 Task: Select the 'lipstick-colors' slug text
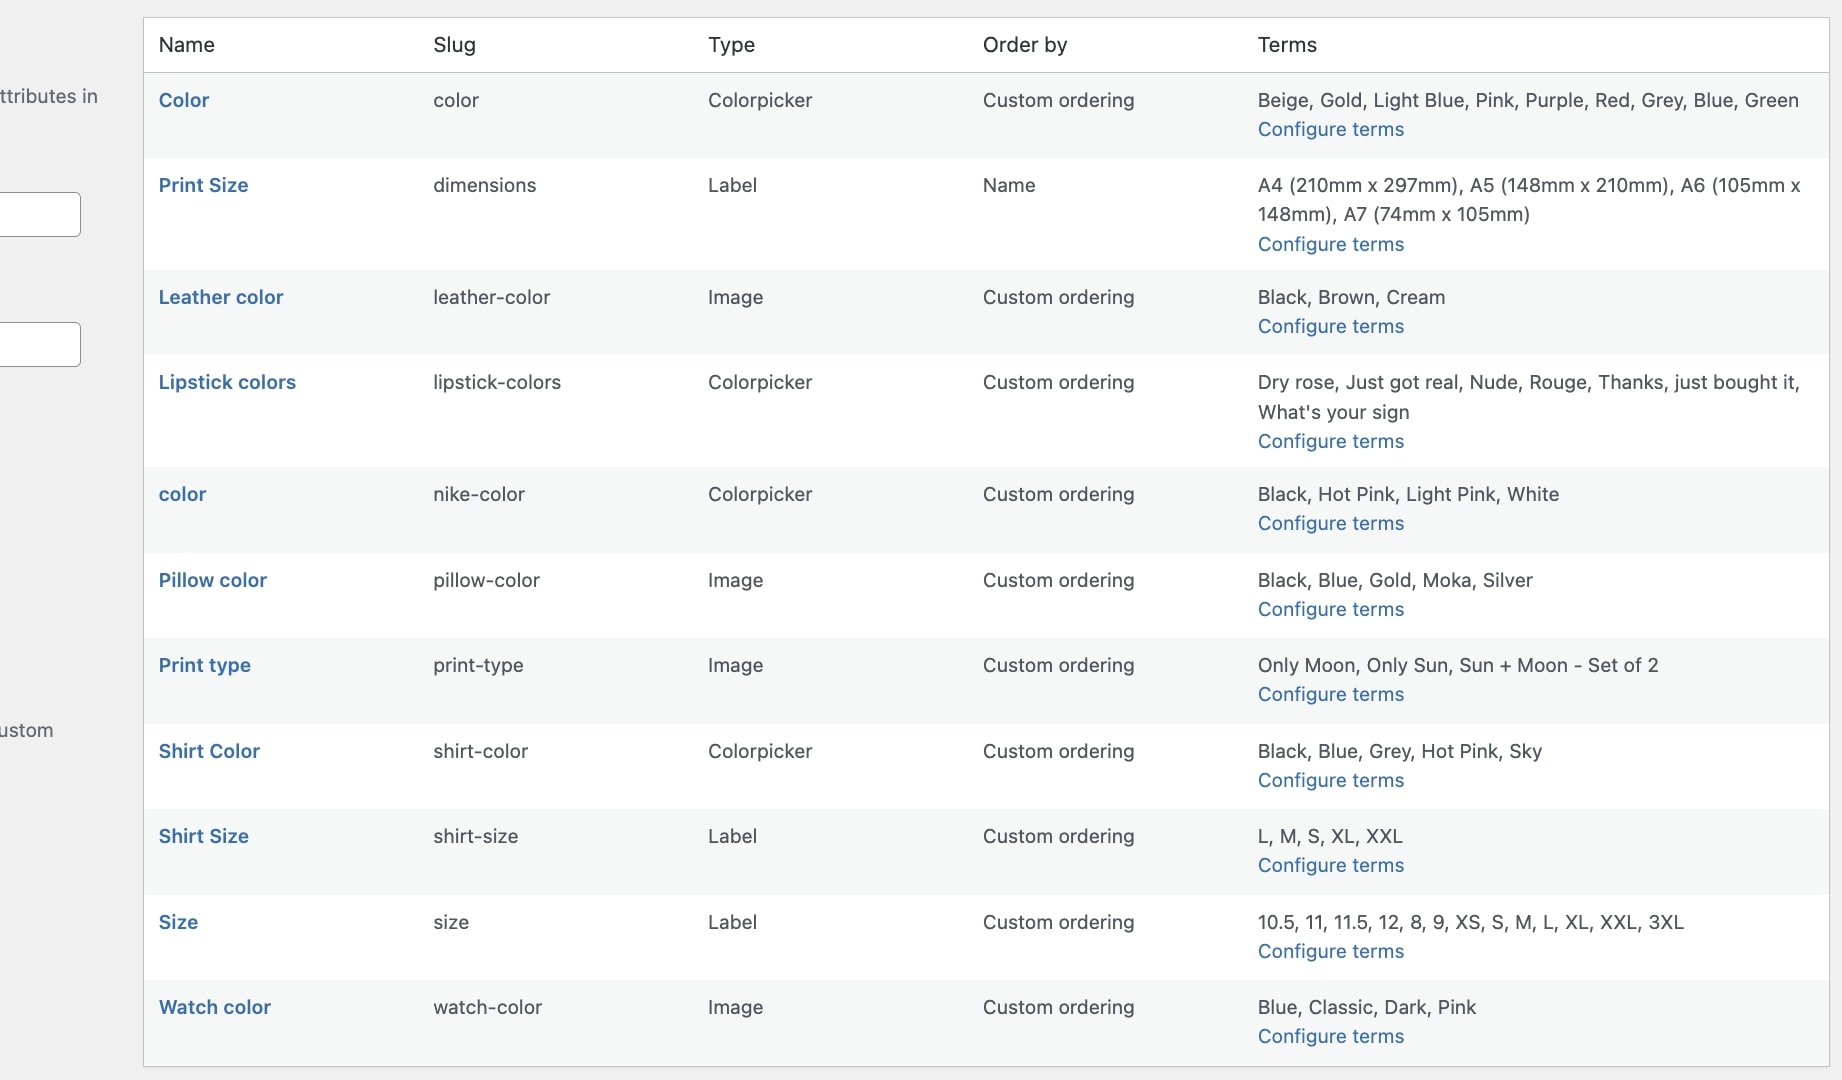[x=497, y=382]
